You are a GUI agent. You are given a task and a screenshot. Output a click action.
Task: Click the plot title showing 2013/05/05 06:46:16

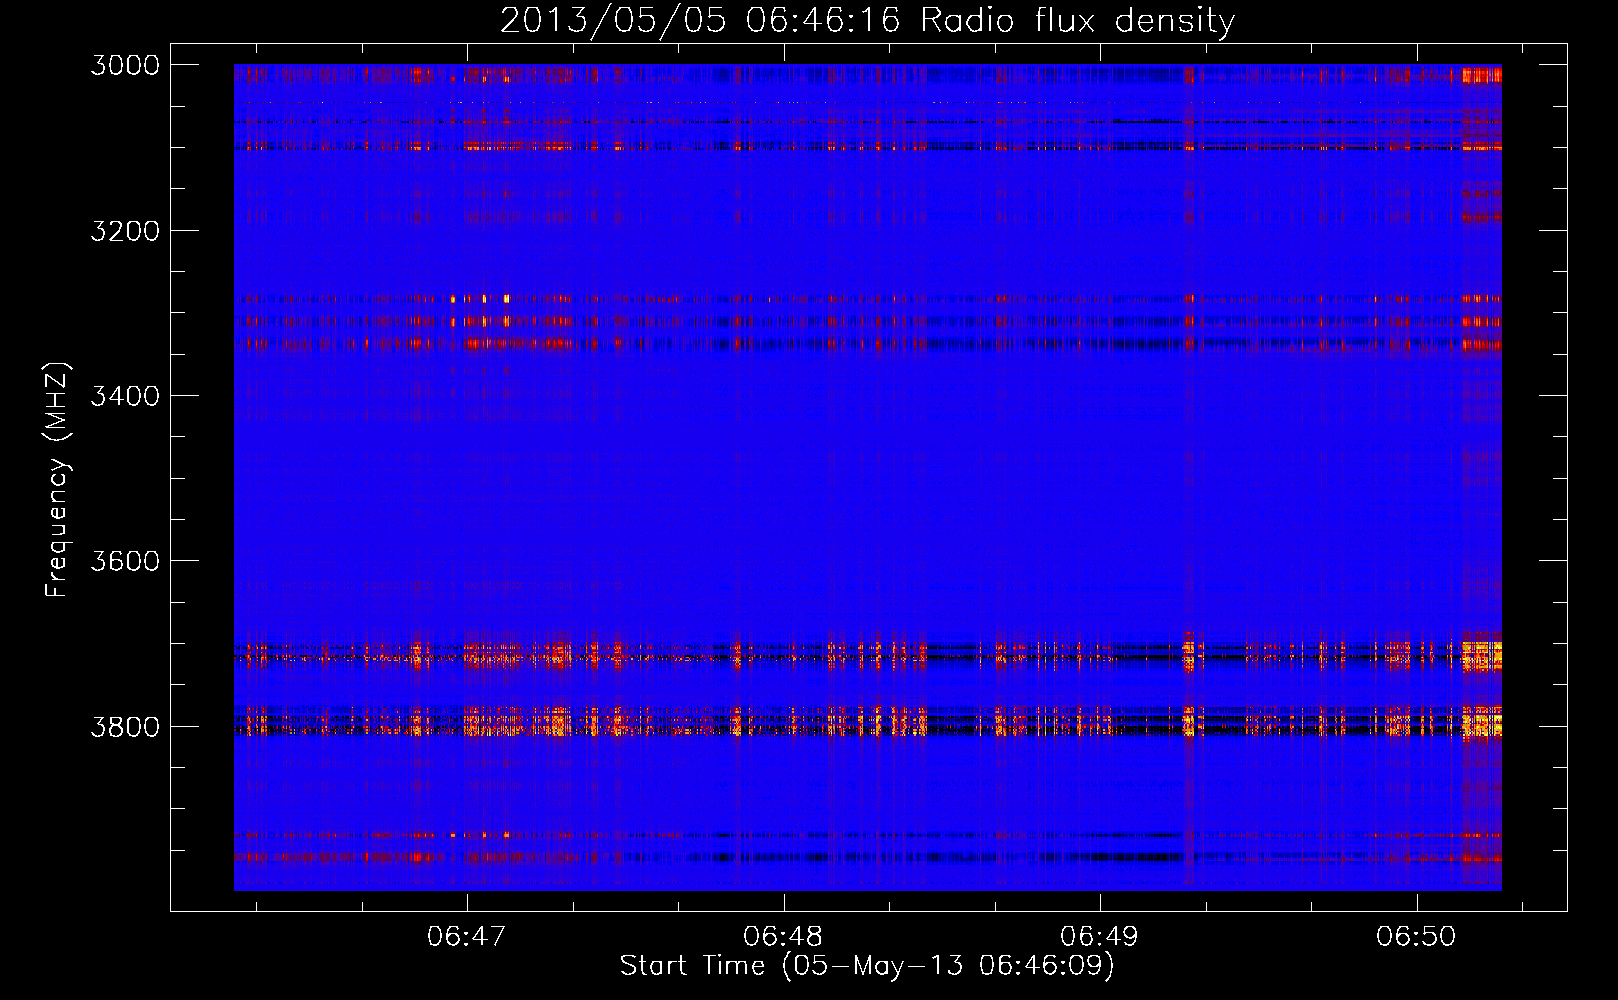pyautogui.click(x=867, y=20)
